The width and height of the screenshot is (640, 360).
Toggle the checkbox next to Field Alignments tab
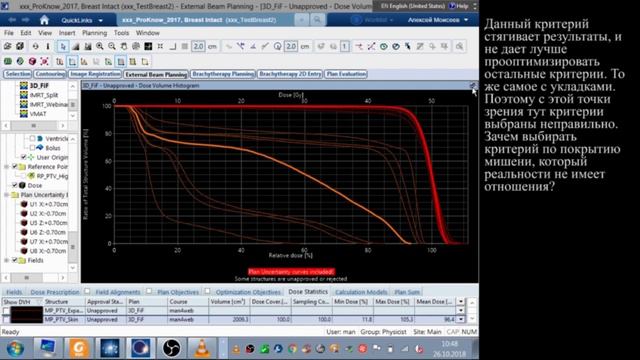pyautogui.click(x=87, y=291)
